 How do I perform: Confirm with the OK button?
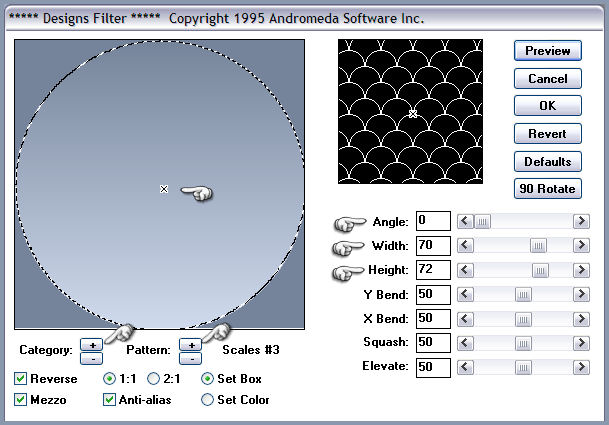(x=548, y=106)
